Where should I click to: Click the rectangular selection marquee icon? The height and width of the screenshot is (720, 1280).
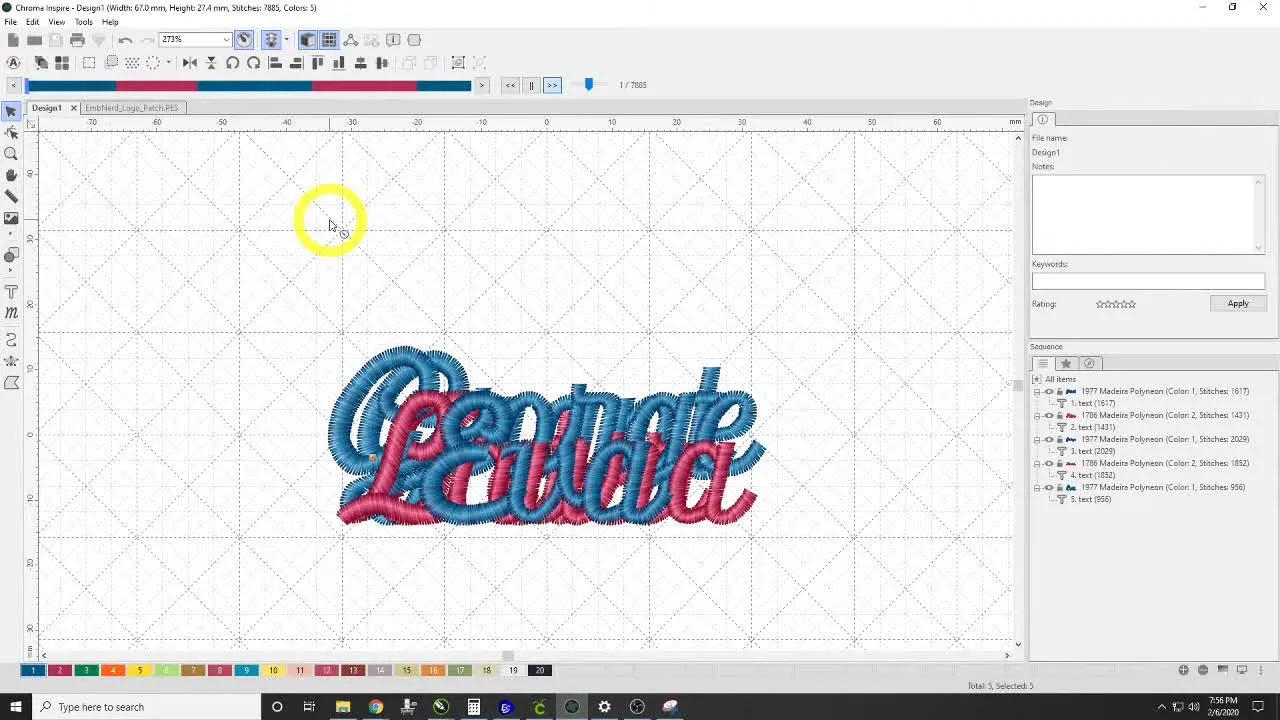(89, 63)
